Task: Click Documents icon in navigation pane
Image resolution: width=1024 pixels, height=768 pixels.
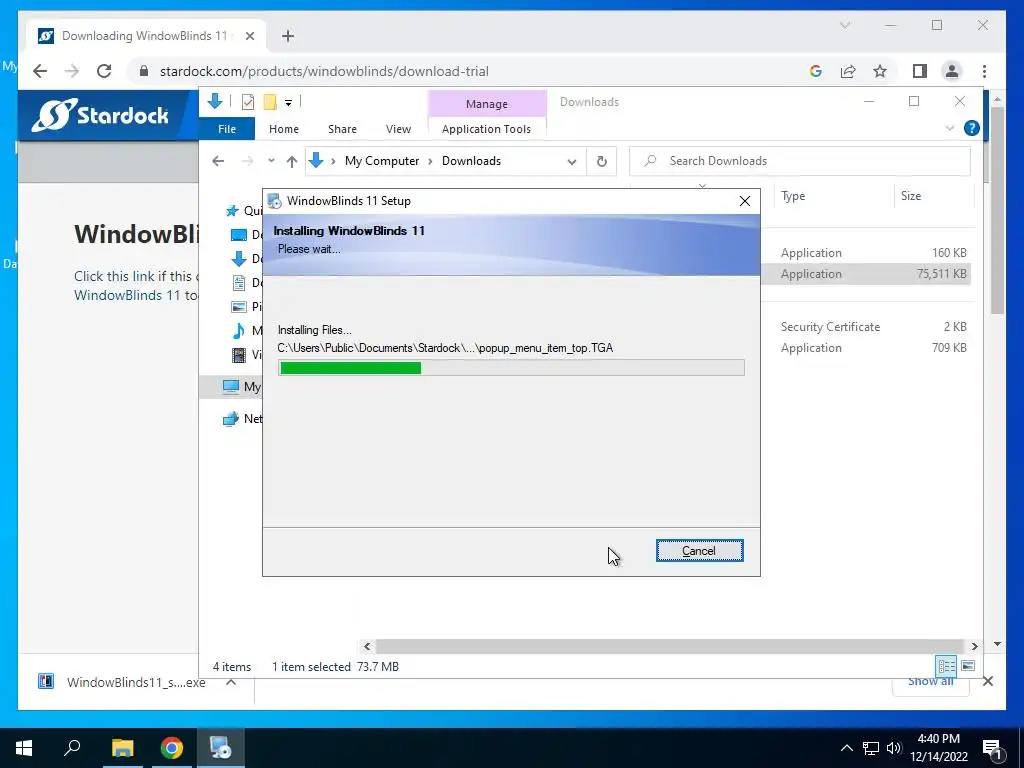Action: point(239,283)
